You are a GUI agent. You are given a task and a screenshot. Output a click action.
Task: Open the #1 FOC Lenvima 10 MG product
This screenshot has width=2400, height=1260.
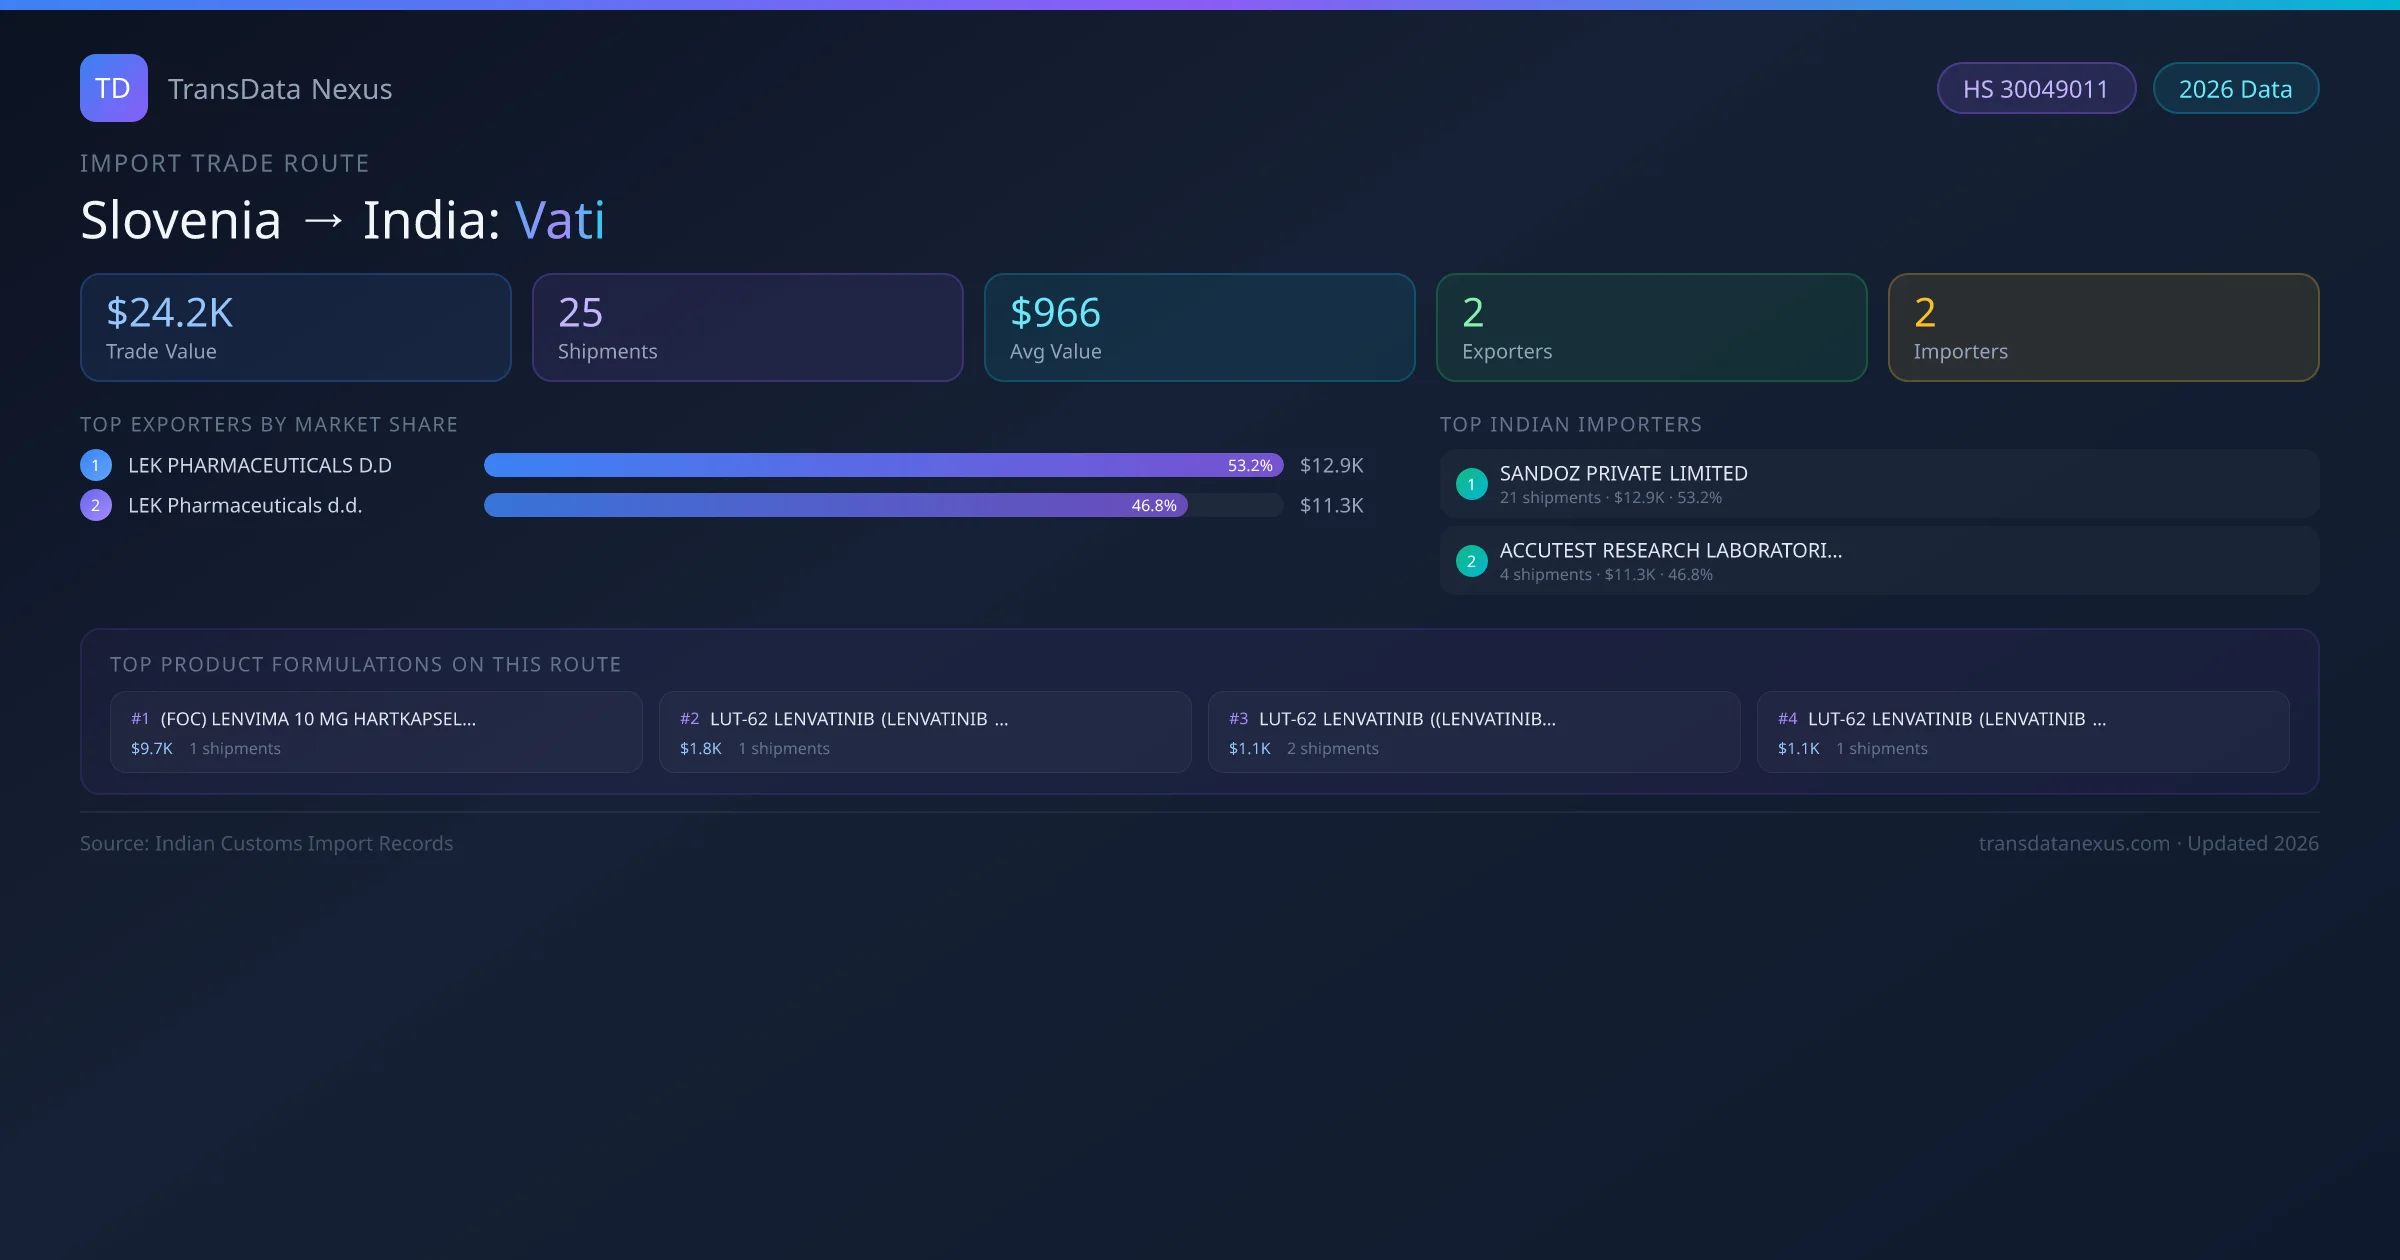point(376,732)
